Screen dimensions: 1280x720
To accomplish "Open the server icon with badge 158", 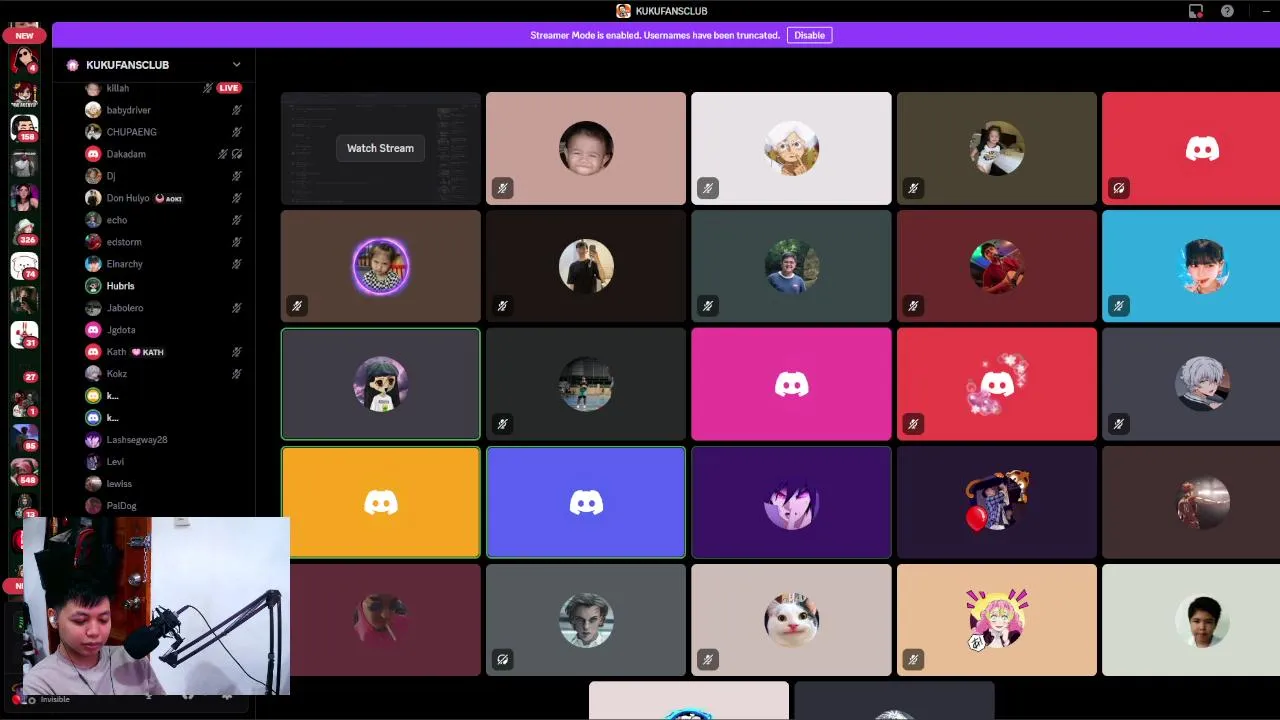I will [24, 127].
